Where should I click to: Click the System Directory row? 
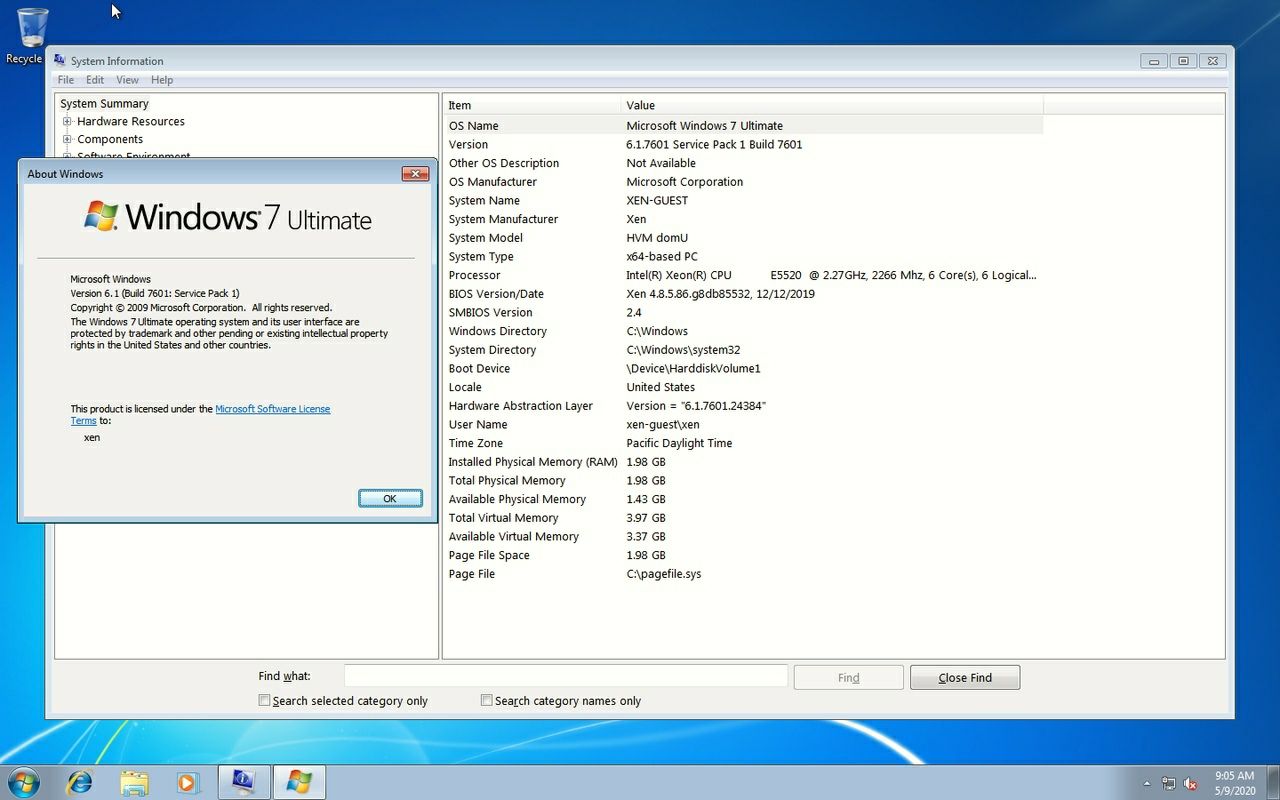click(743, 350)
